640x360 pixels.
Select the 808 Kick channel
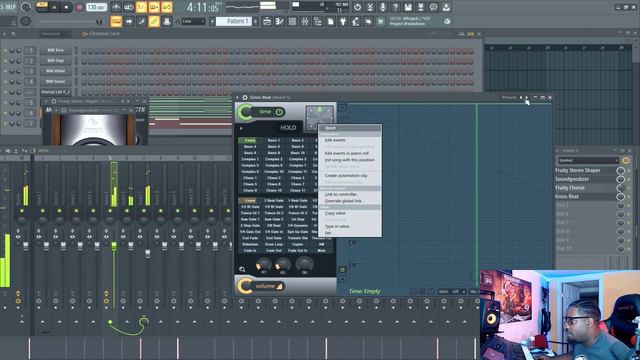tap(56, 50)
